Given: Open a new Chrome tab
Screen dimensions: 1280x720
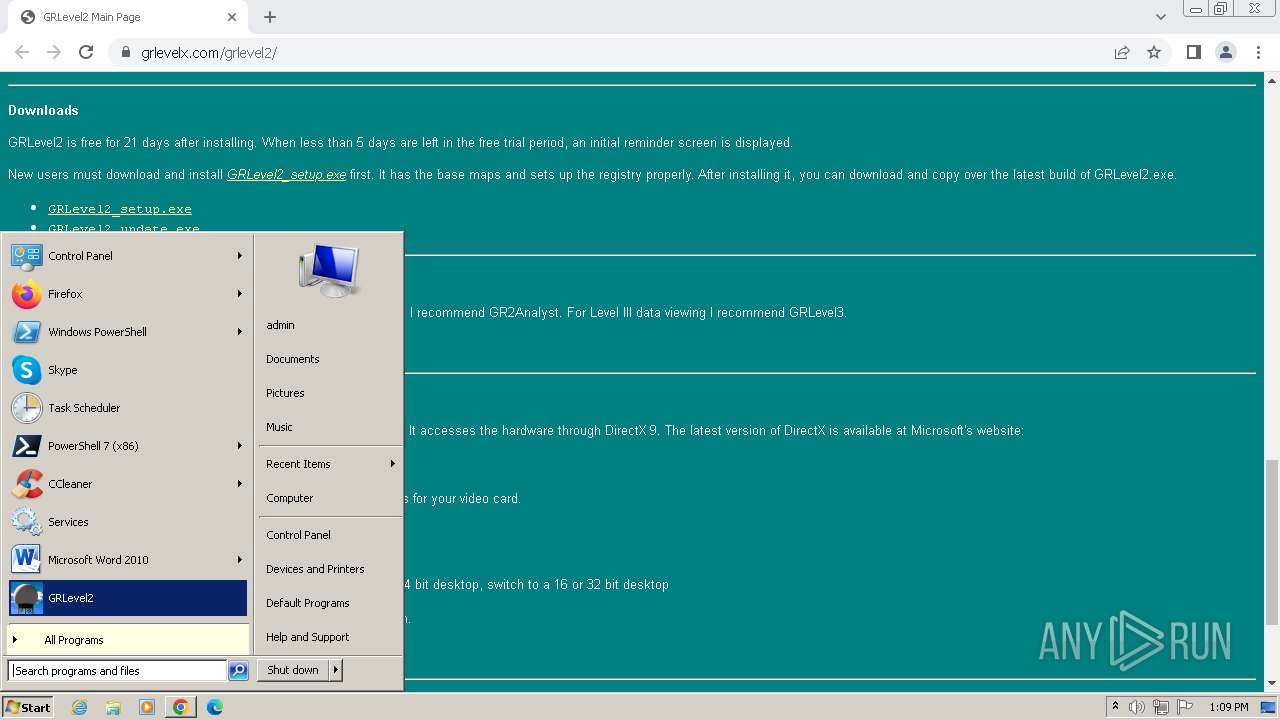Looking at the screenshot, I should pyautogui.click(x=270, y=17).
